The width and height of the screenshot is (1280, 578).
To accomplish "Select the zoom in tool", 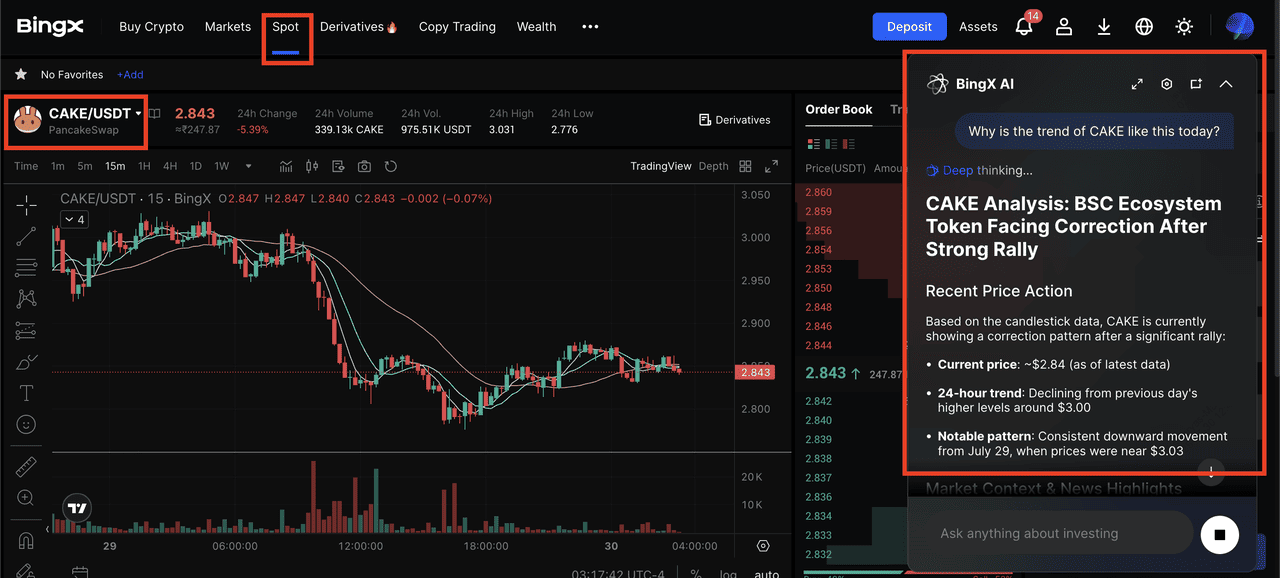I will point(27,498).
